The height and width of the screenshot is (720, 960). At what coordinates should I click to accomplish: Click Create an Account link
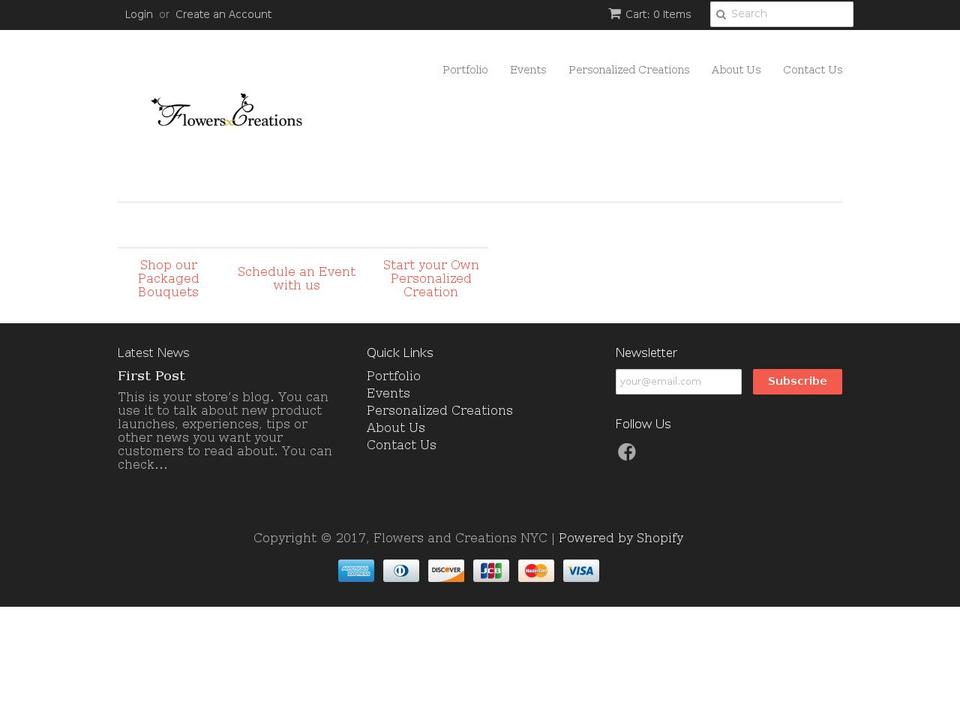coord(223,14)
